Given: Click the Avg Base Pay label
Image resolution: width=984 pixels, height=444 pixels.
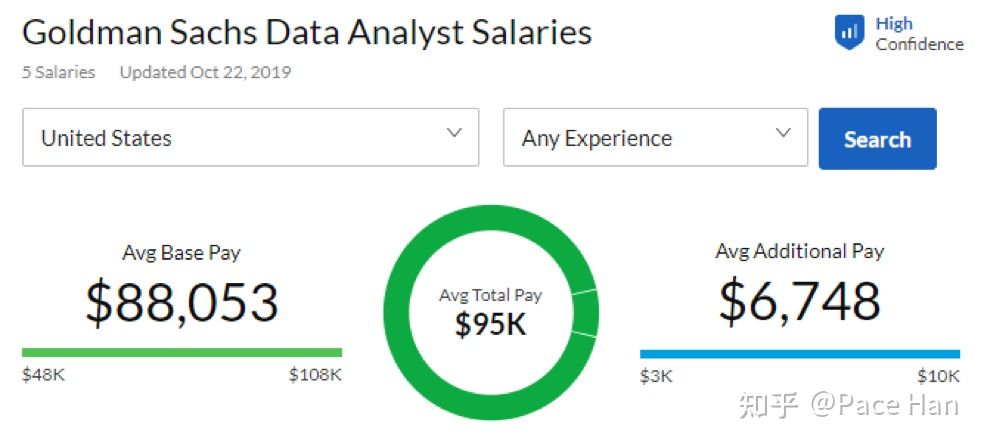Looking at the screenshot, I should tap(181, 252).
